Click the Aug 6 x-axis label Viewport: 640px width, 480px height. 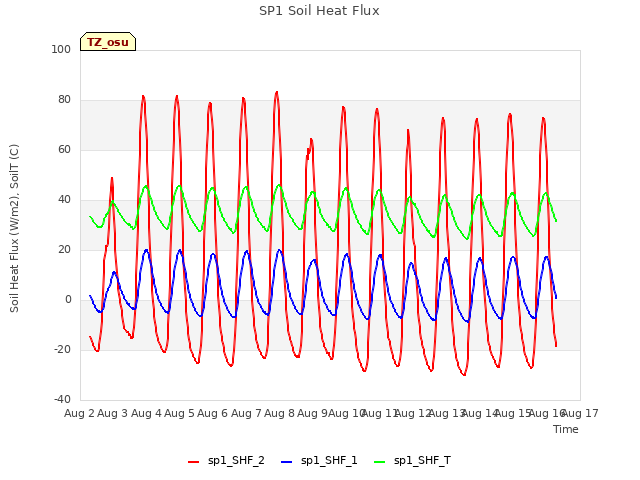213,413
